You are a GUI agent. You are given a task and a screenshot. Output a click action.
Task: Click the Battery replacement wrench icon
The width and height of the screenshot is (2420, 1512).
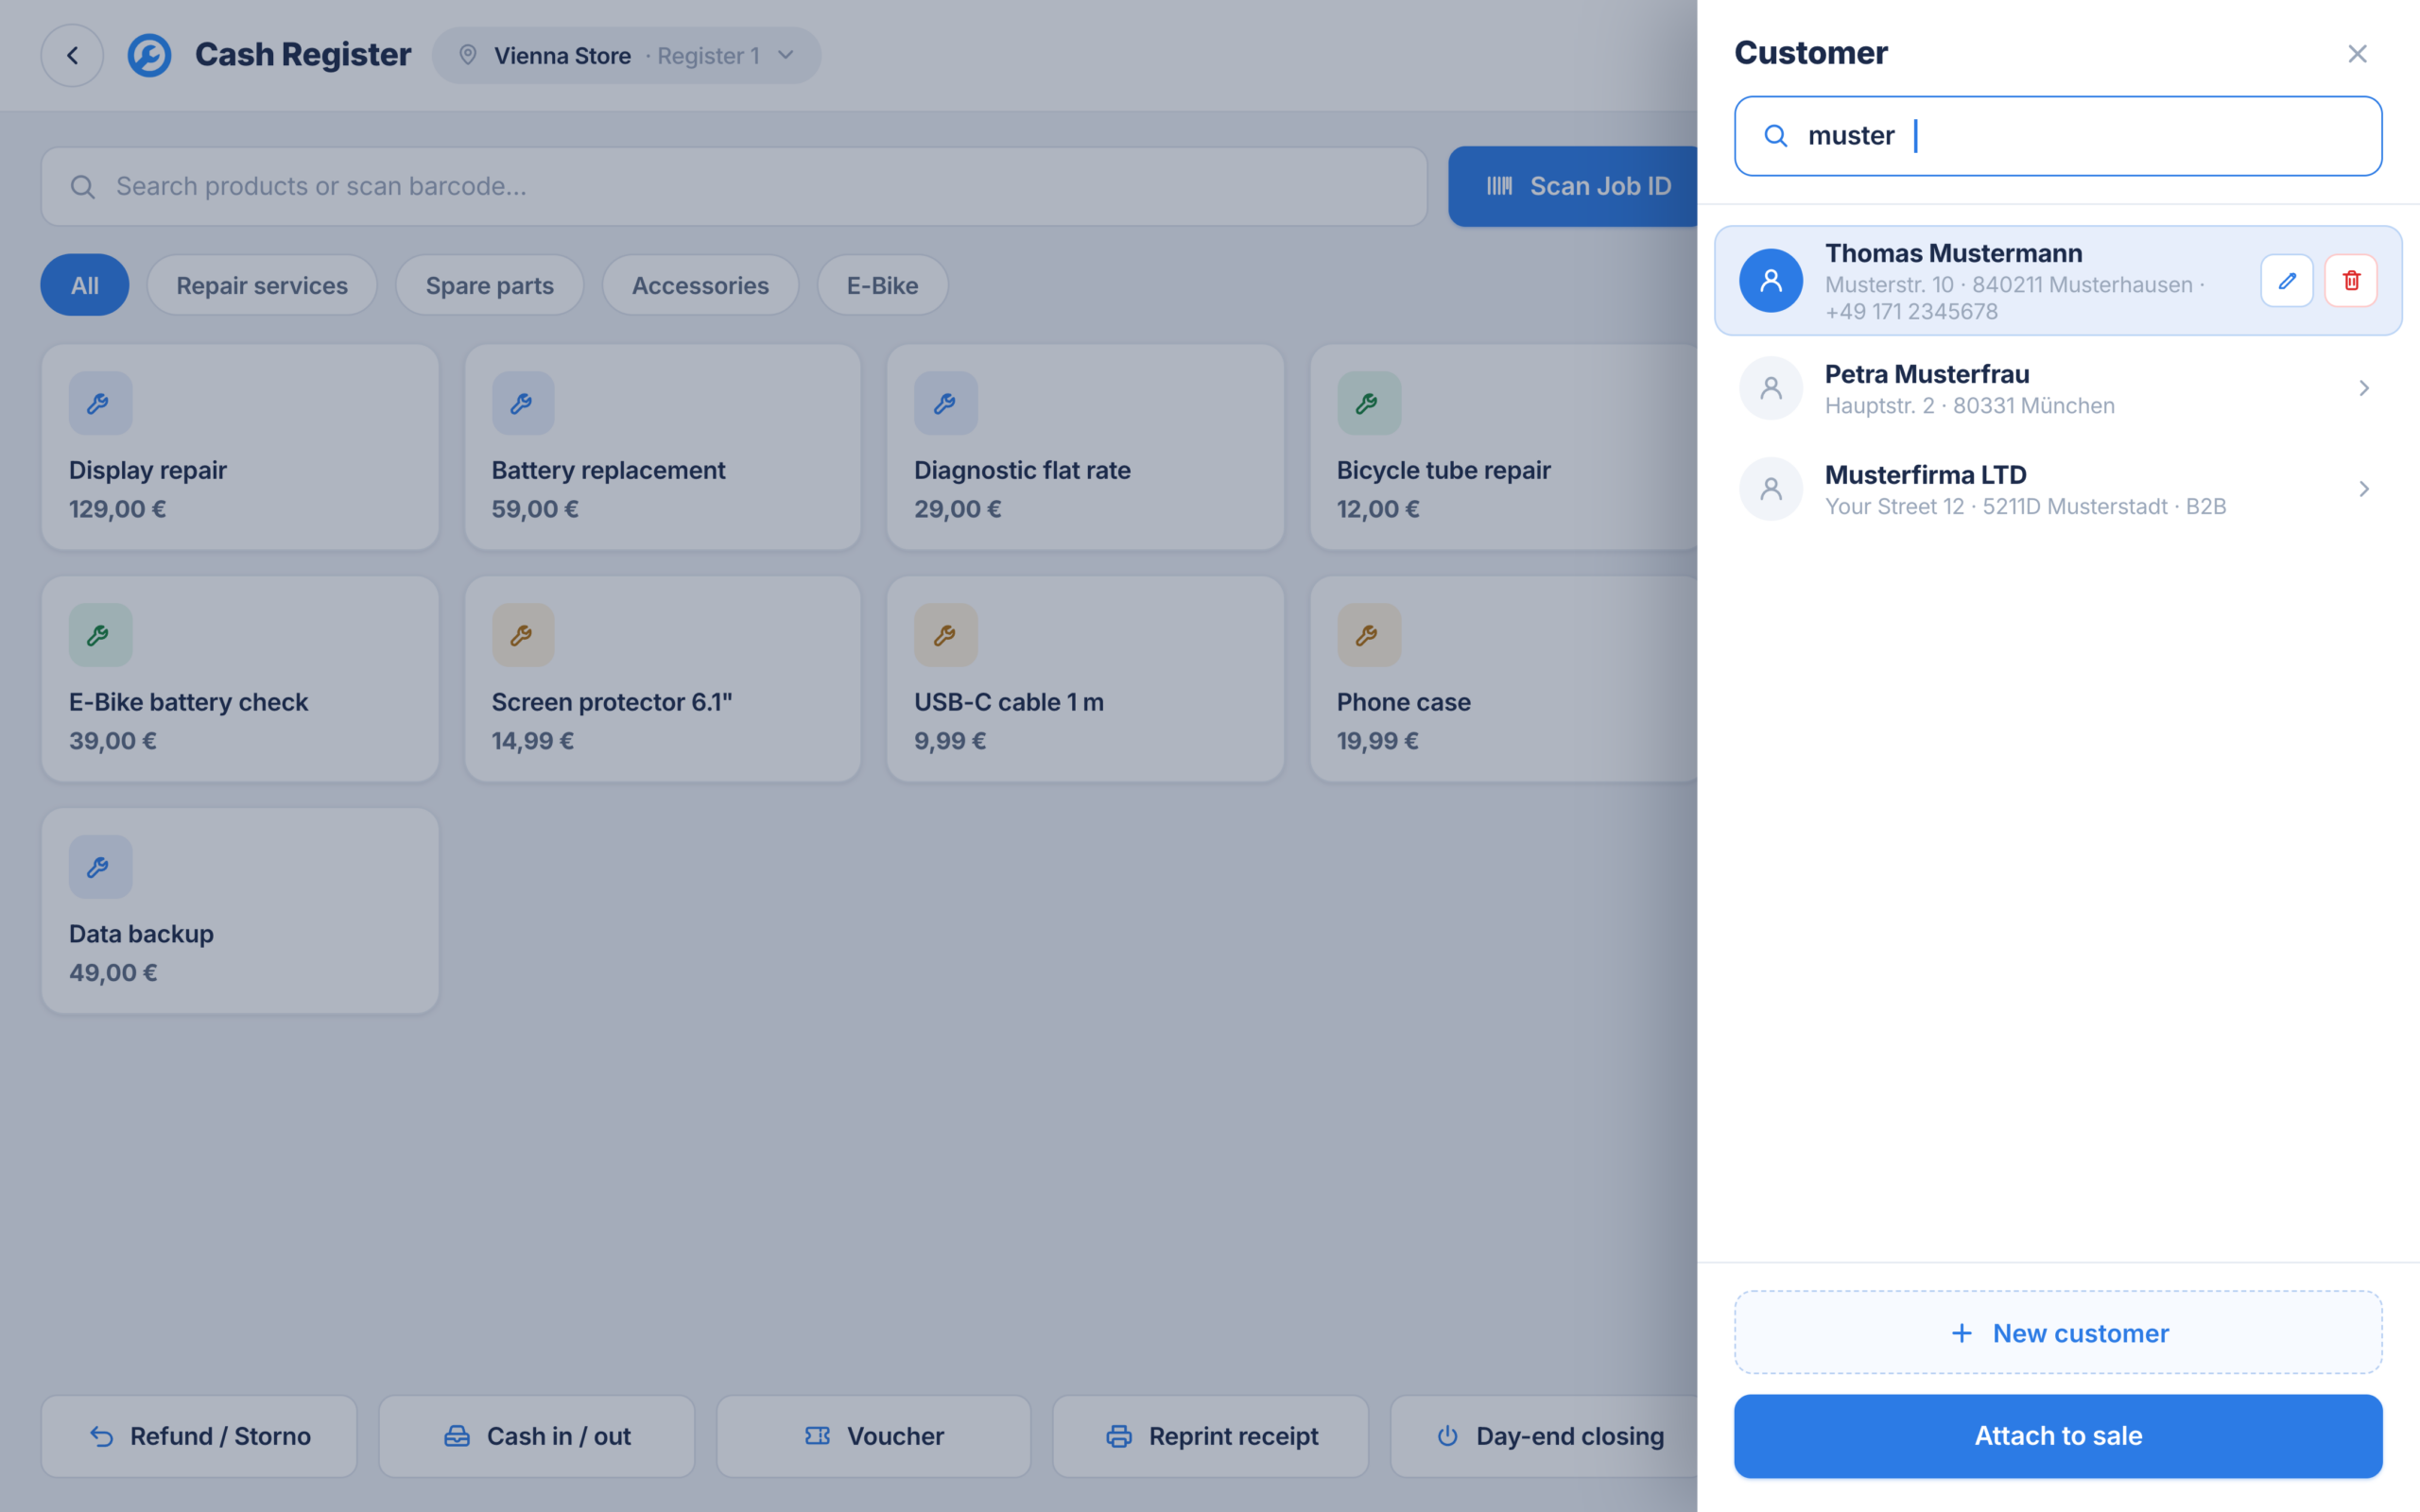coord(523,403)
